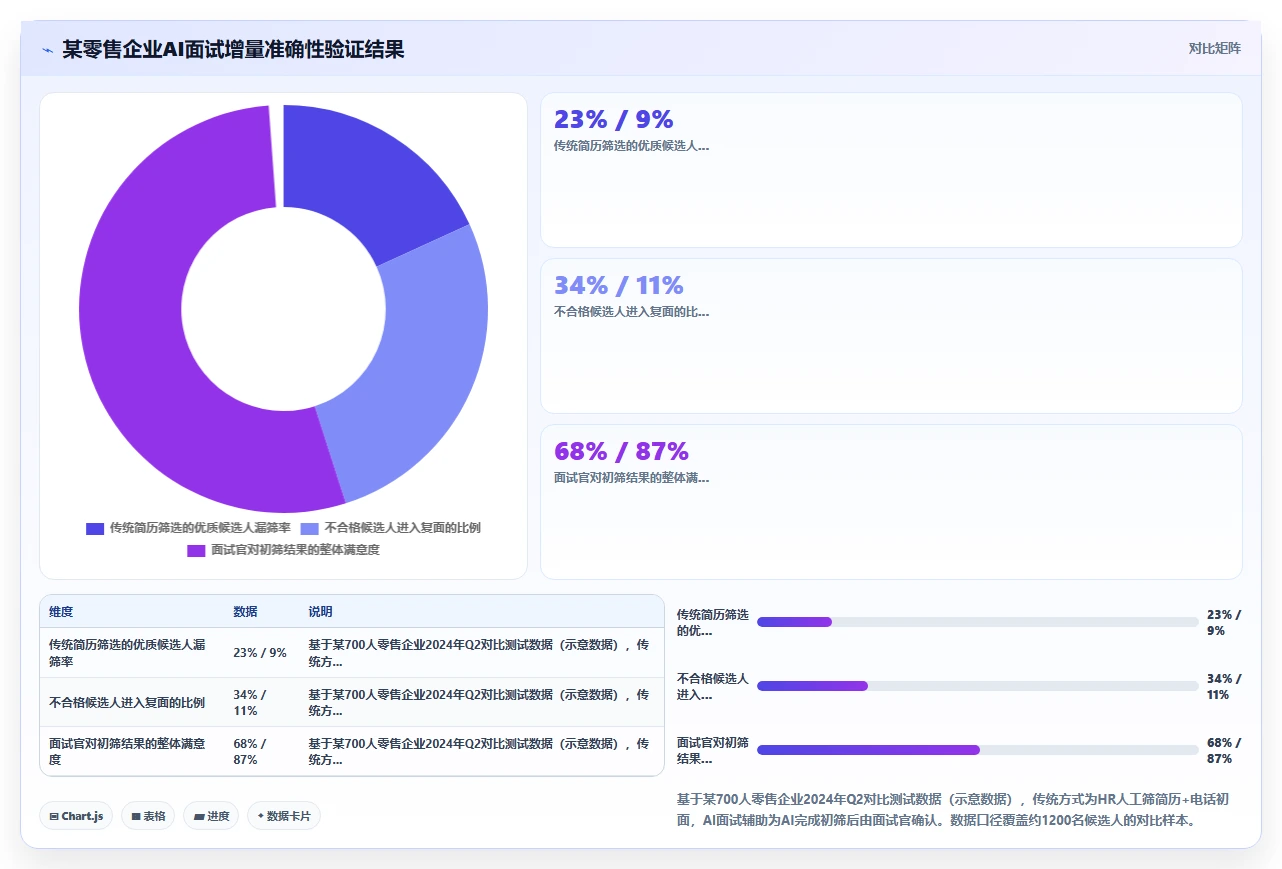This screenshot has width=1282, height=869.
Task: Open the 34% / 11% data card value
Action: coord(619,286)
